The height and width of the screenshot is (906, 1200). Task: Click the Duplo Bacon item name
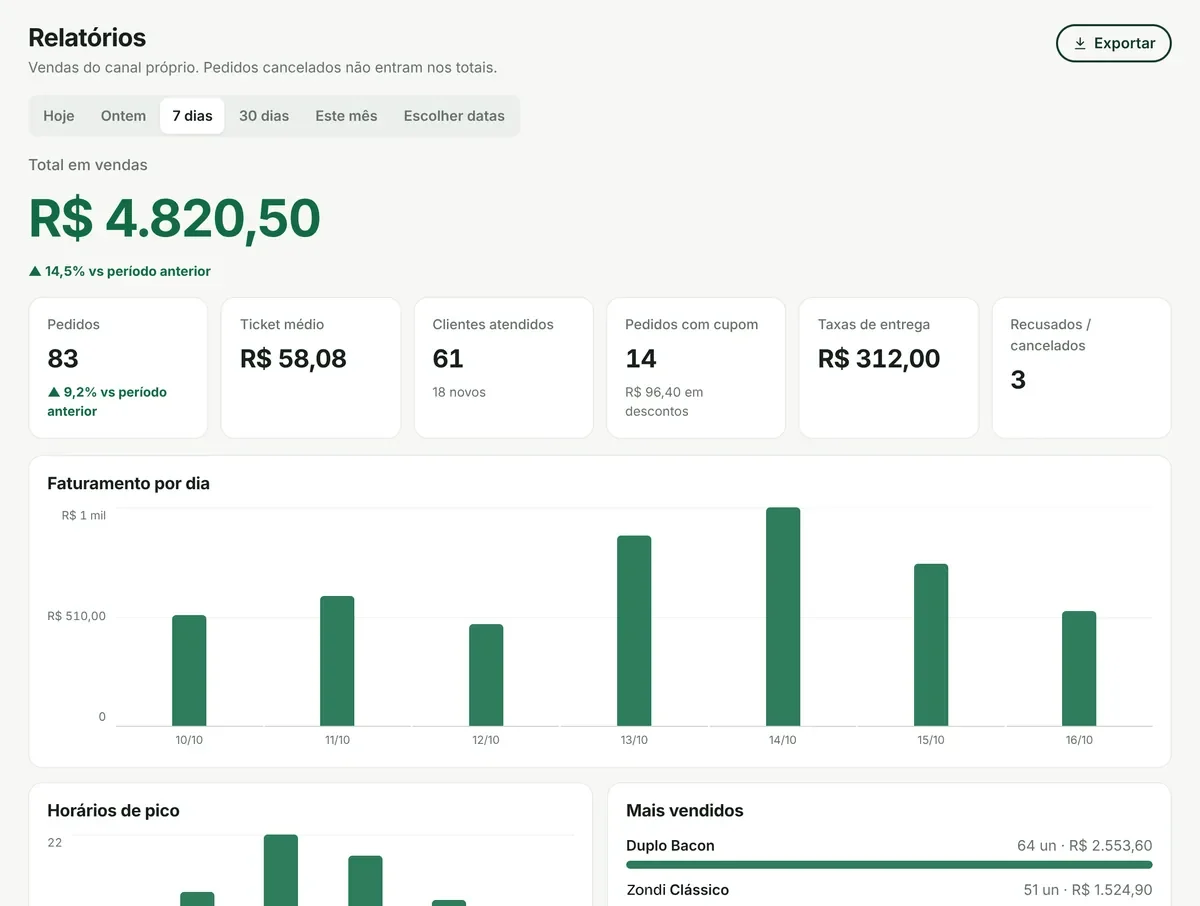click(x=670, y=845)
